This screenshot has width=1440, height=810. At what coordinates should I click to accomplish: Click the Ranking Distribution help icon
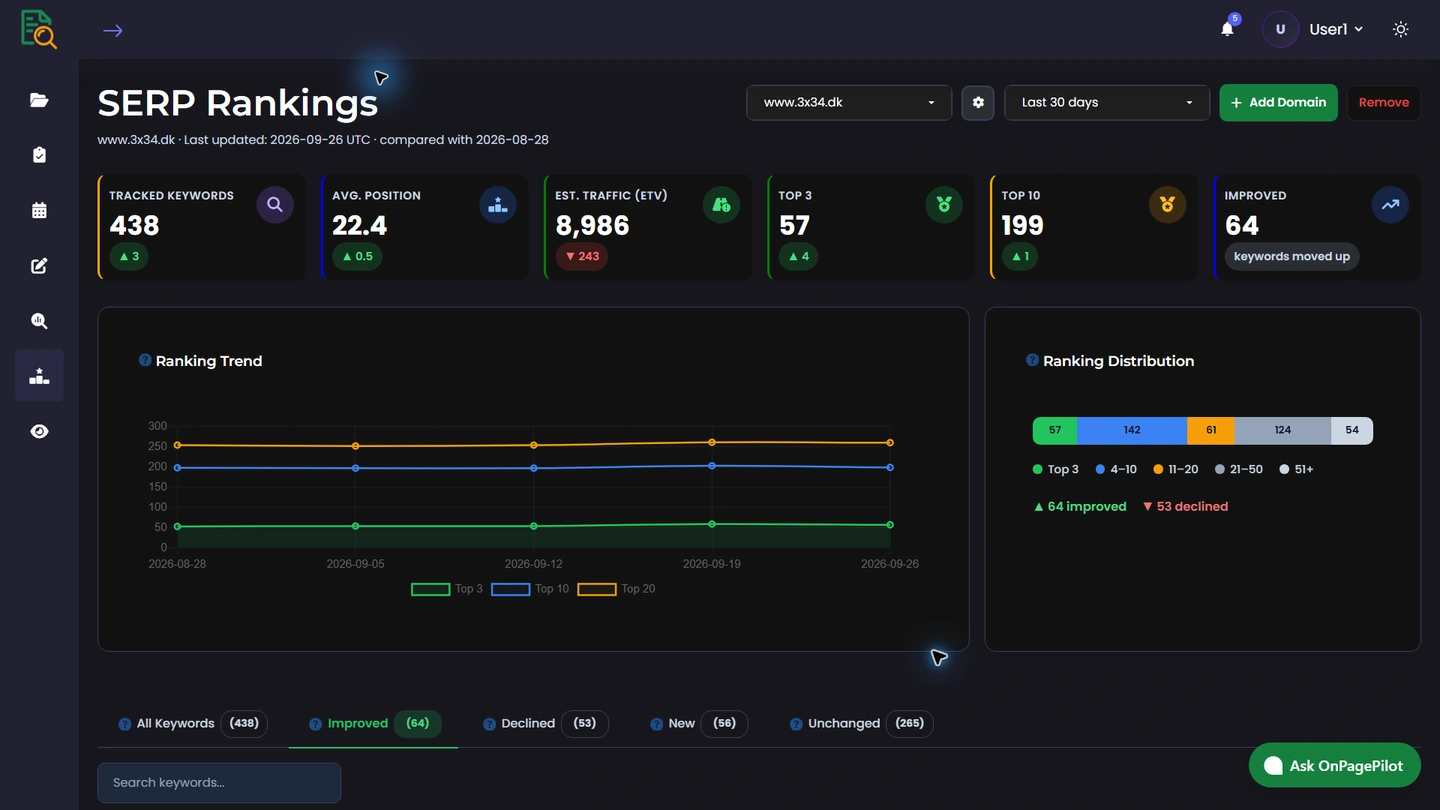click(1032, 360)
